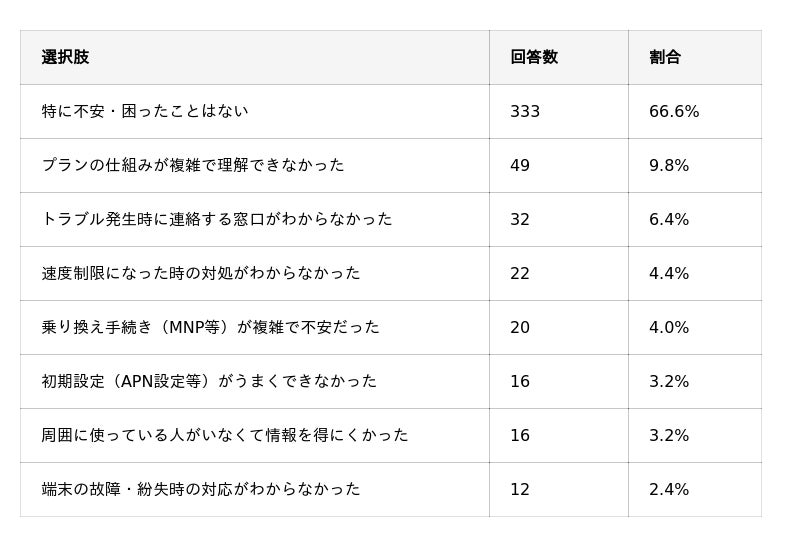Select the 速度制限になった時の対処がわからなかった cell
Image resolution: width=800 pixels, height=547 pixels.
(201, 274)
